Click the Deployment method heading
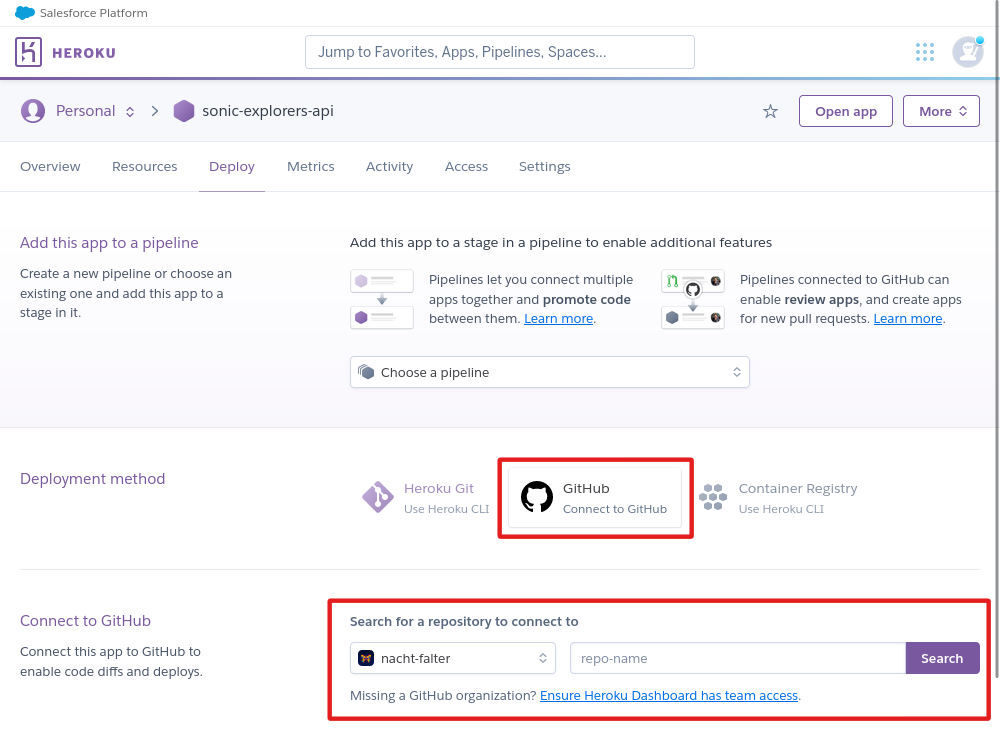 tap(92, 479)
